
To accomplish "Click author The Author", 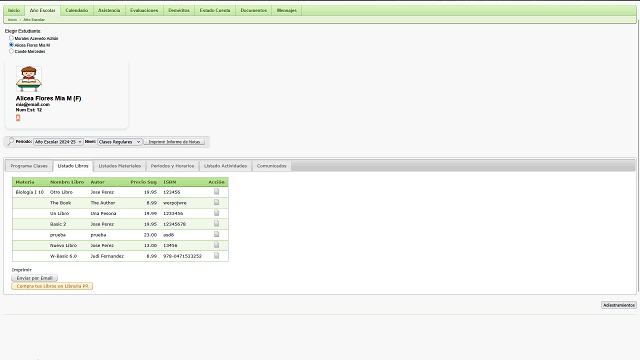I will click(103, 202).
